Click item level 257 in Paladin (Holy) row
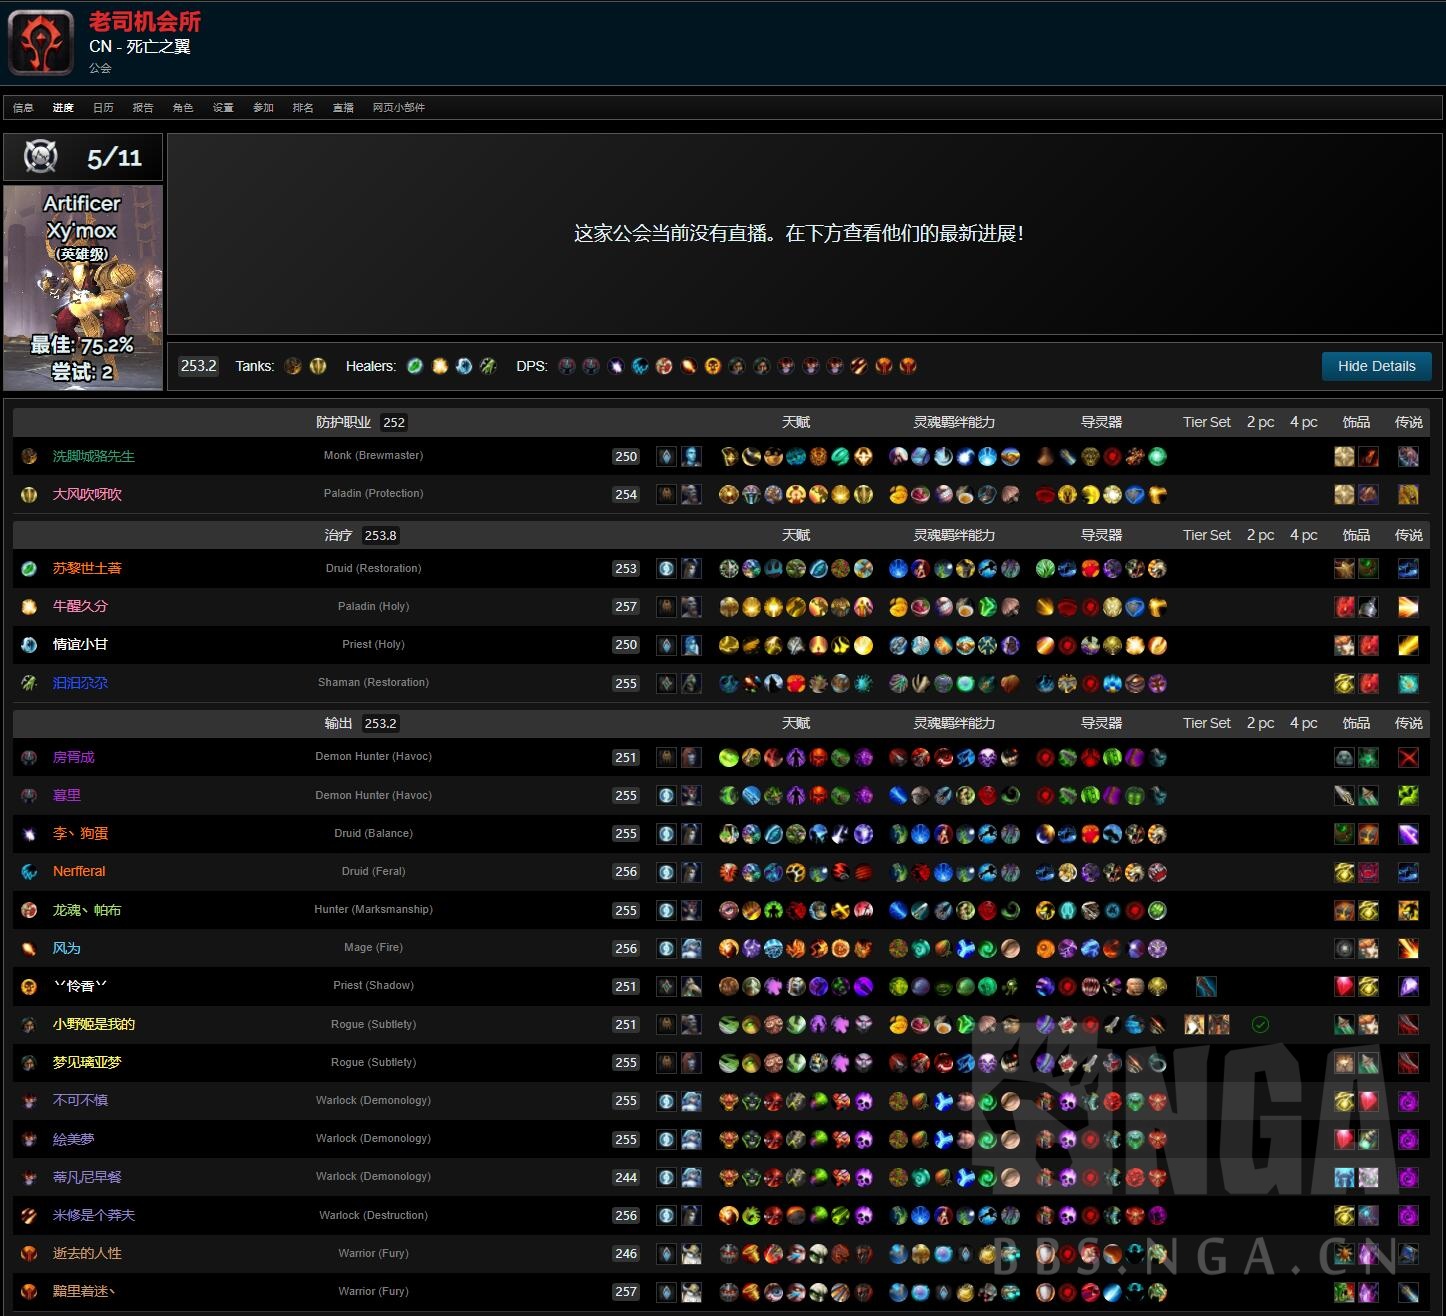Image resolution: width=1446 pixels, height=1316 pixels. (626, 606)
